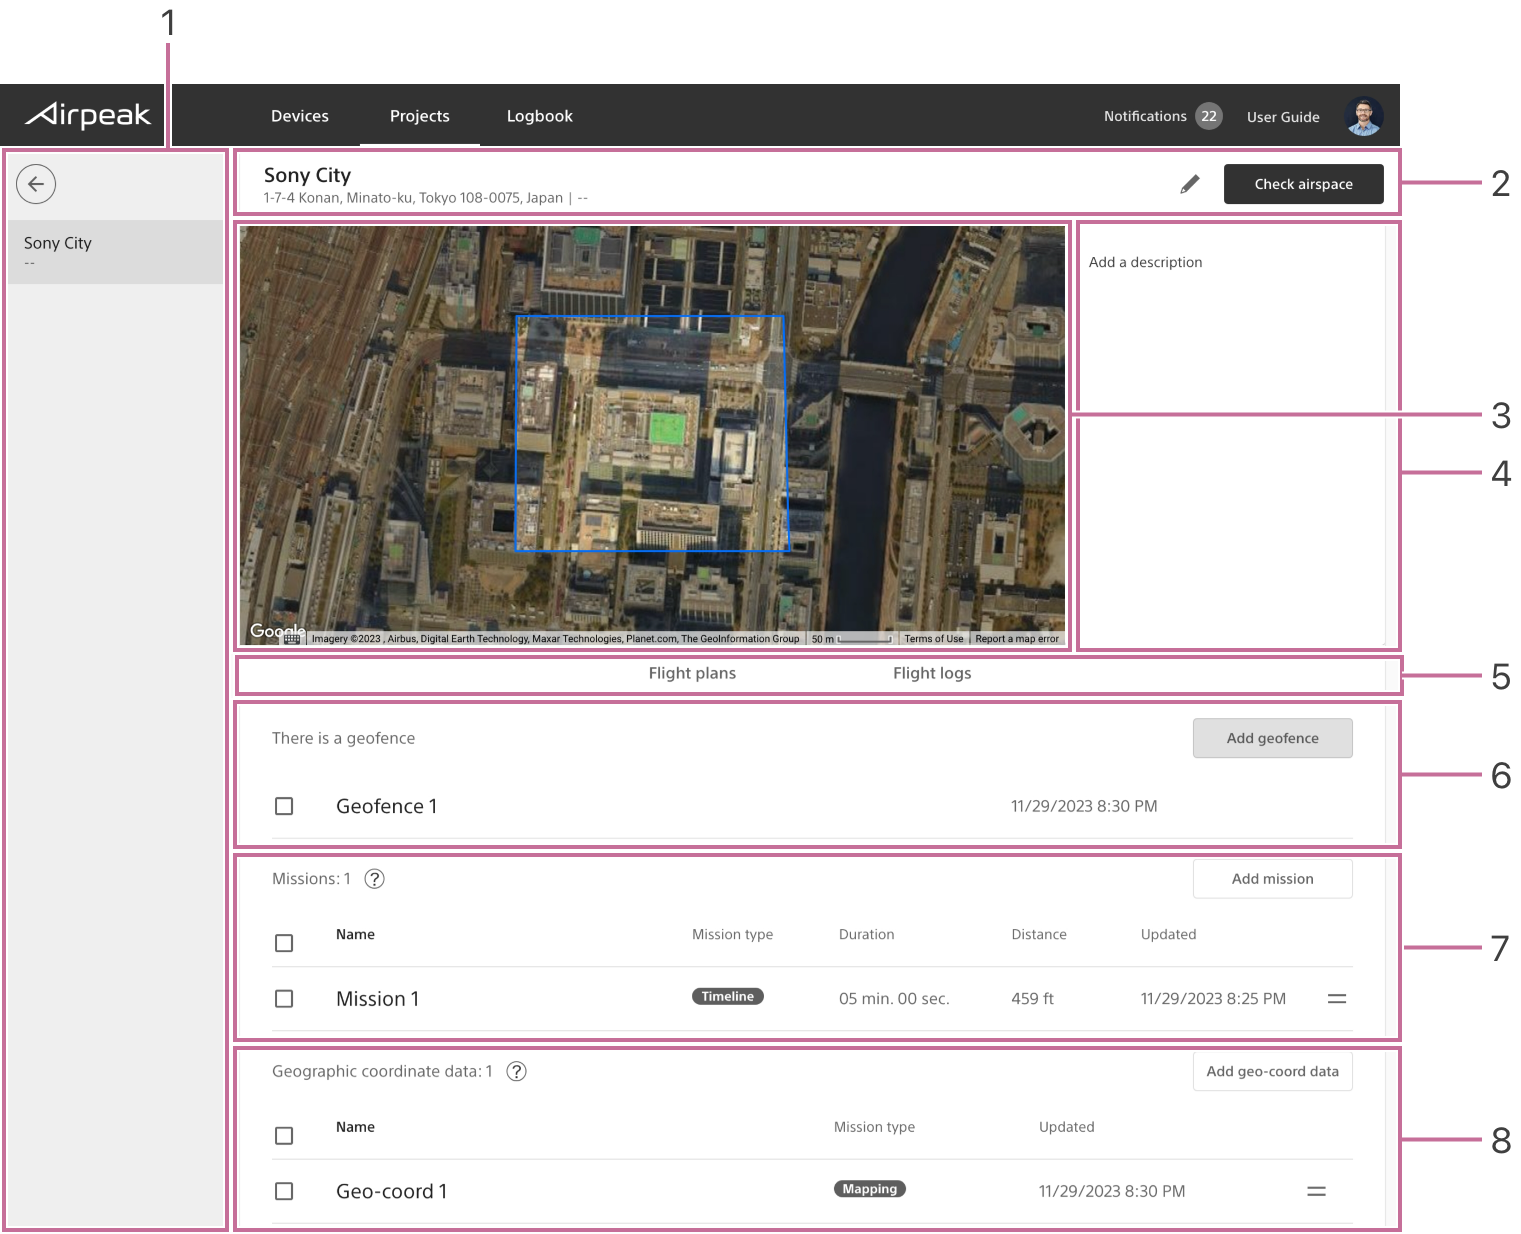Click the Check airspace button
Screen dimensions: 1521x1234
point(1304,184)
